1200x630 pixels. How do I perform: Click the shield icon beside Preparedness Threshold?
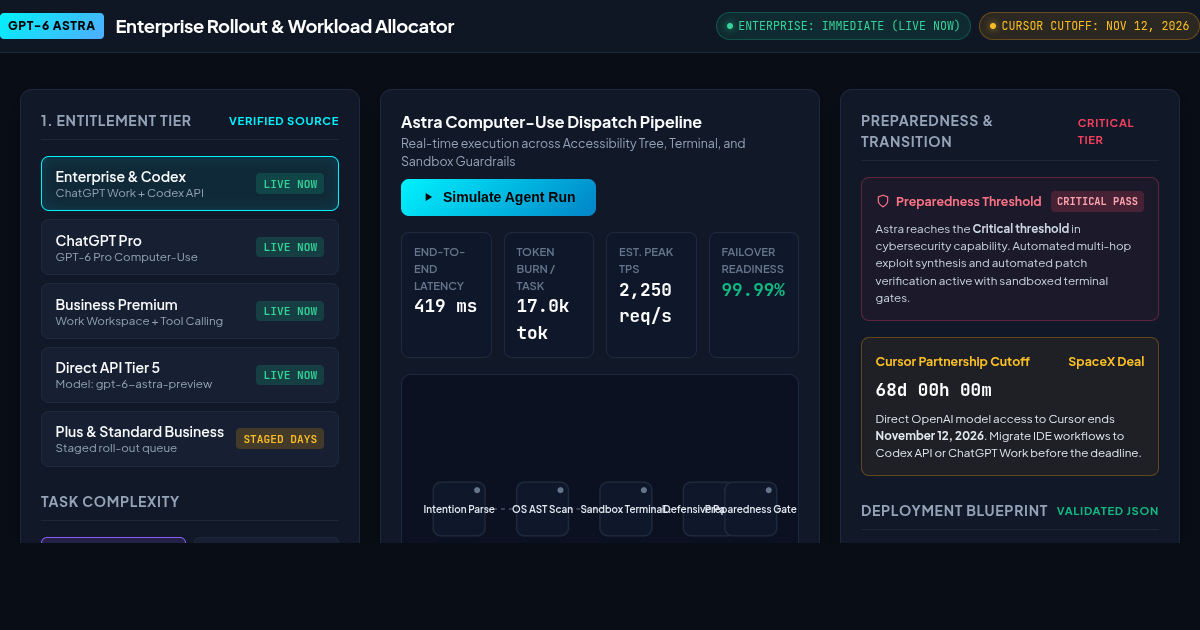tap(882, 201)
